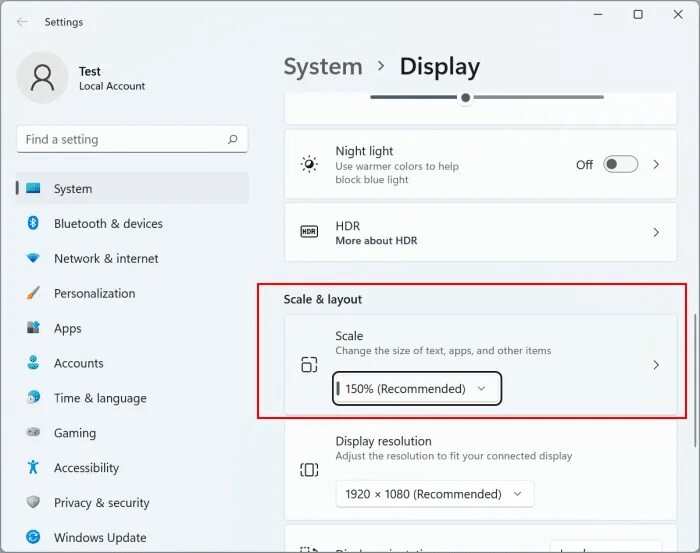Click the user avatar picture
Image resolution: width=700 pixels, height=553 pixels.
click(42, 77)
